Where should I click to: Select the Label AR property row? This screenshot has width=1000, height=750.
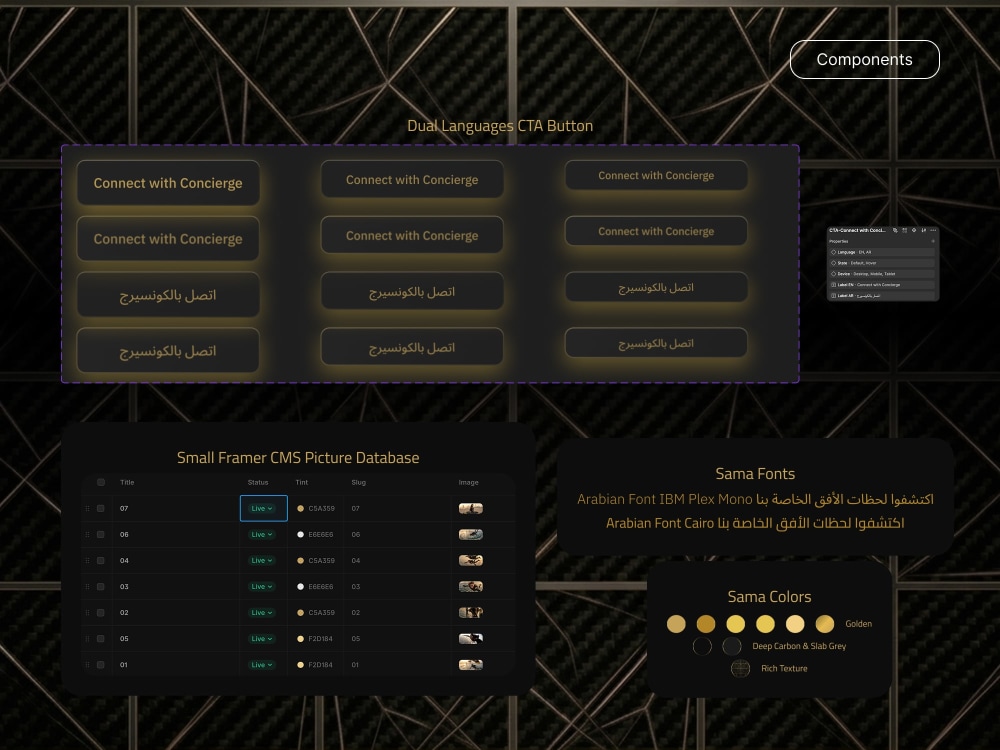click(882, 296)
